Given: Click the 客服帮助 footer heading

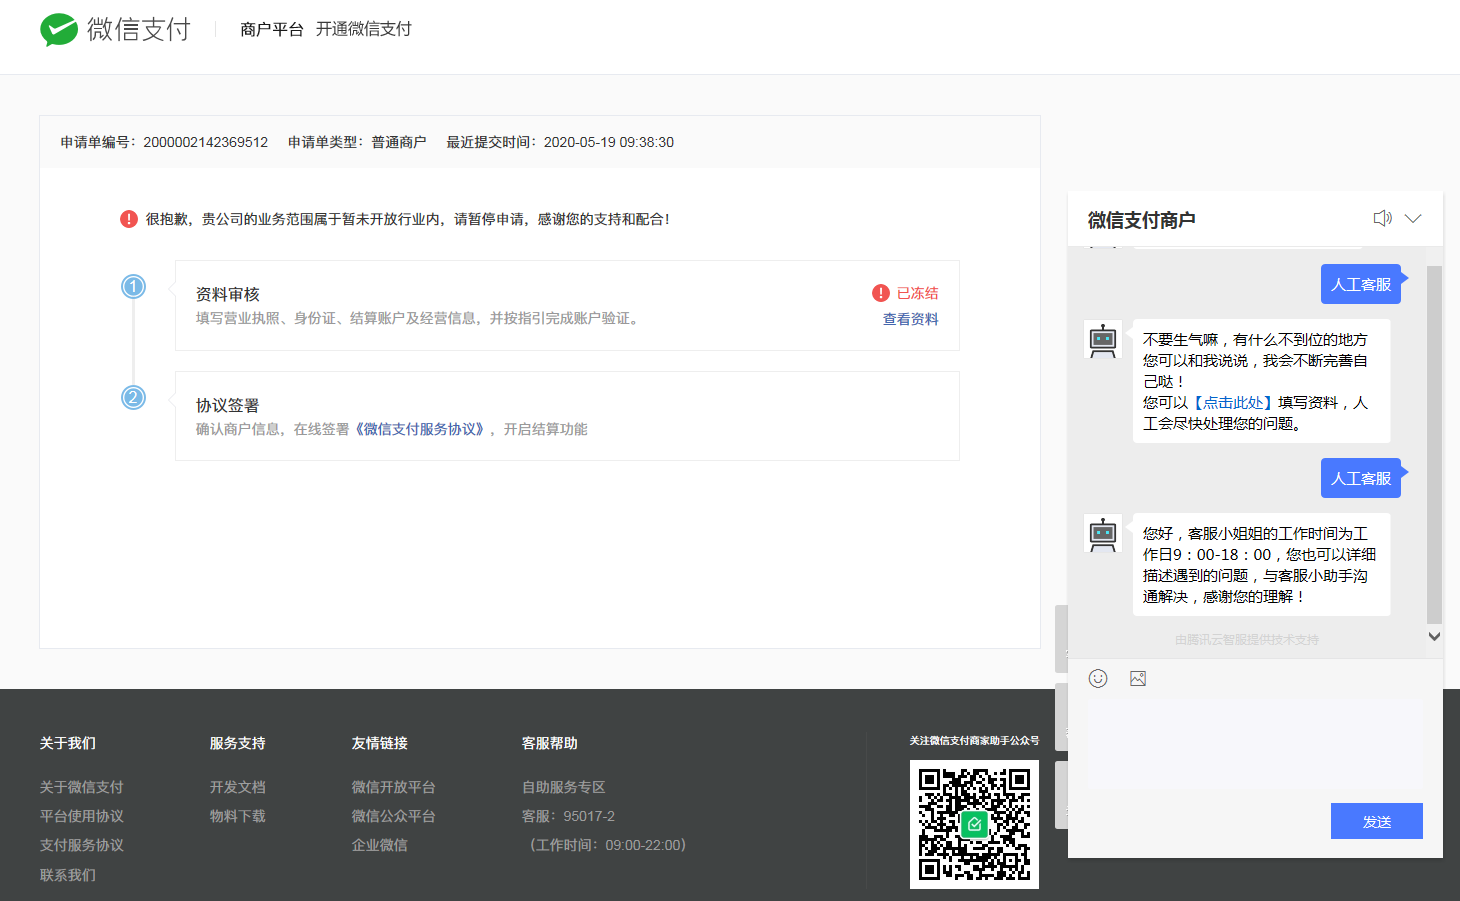Looking at the screenshot, I should [550, 743].
